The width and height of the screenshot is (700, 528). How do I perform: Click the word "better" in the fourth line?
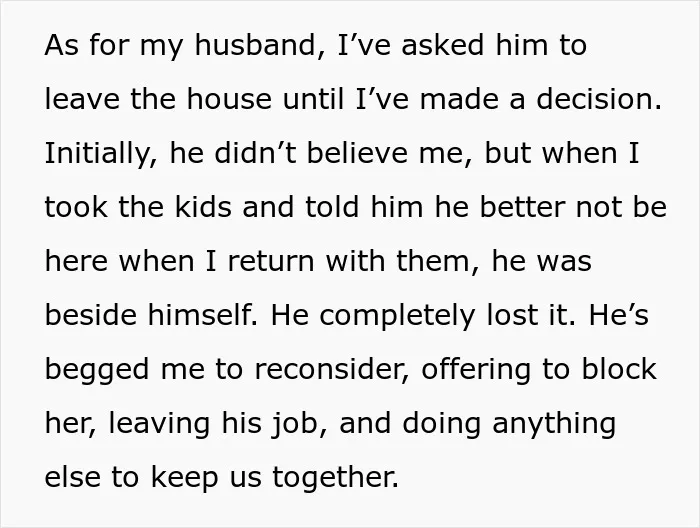[522, 207]
